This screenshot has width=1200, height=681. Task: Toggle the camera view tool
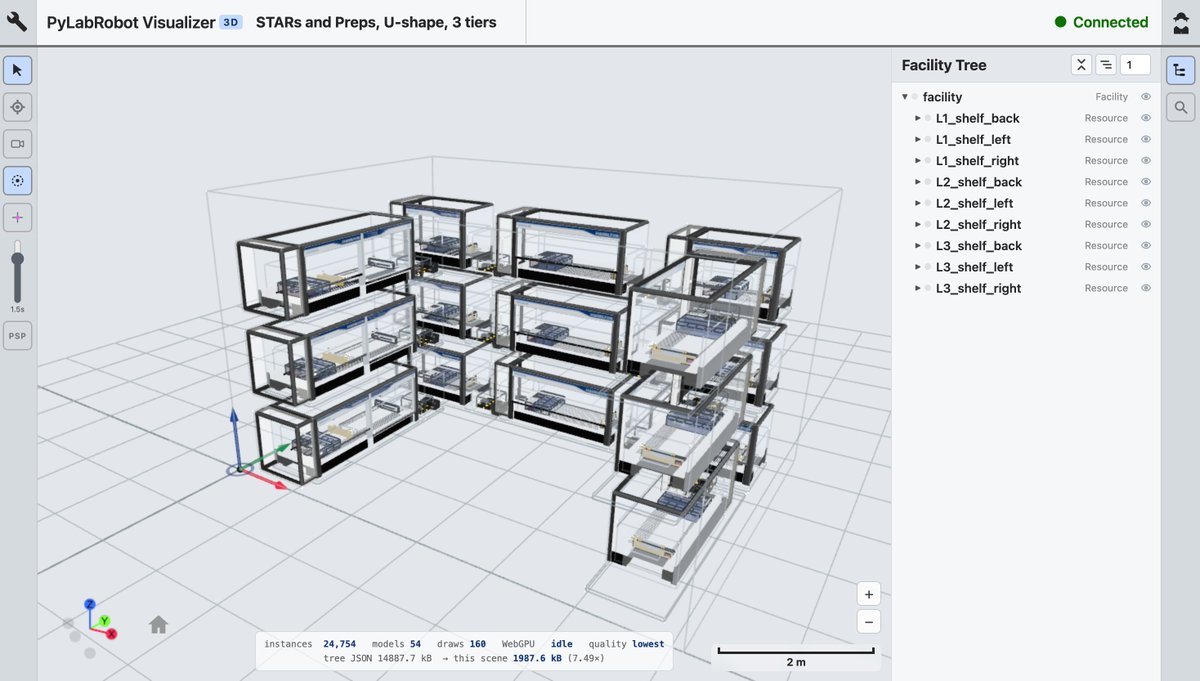point(17,144)
